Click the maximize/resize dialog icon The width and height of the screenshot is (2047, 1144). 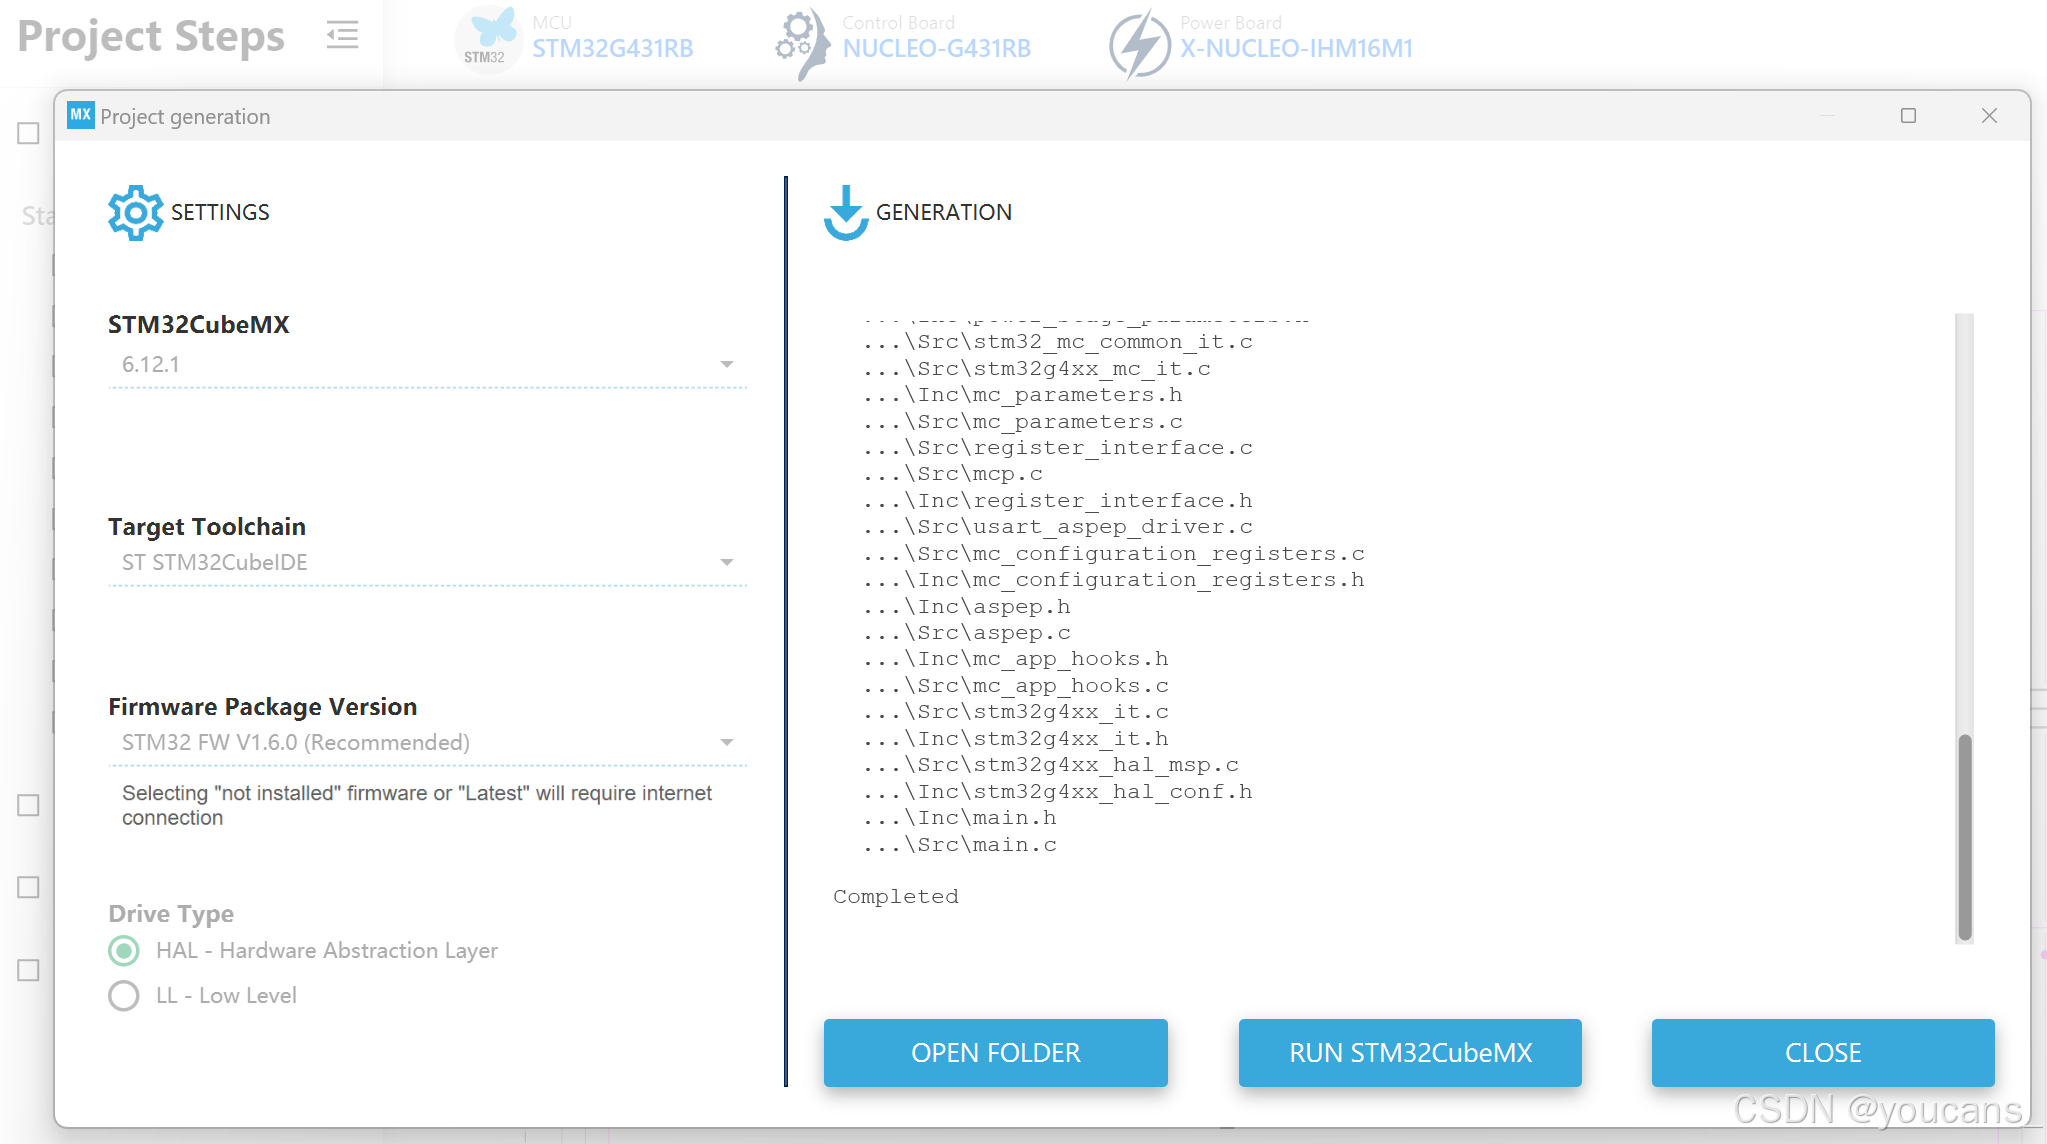(x=1908, y=115)
